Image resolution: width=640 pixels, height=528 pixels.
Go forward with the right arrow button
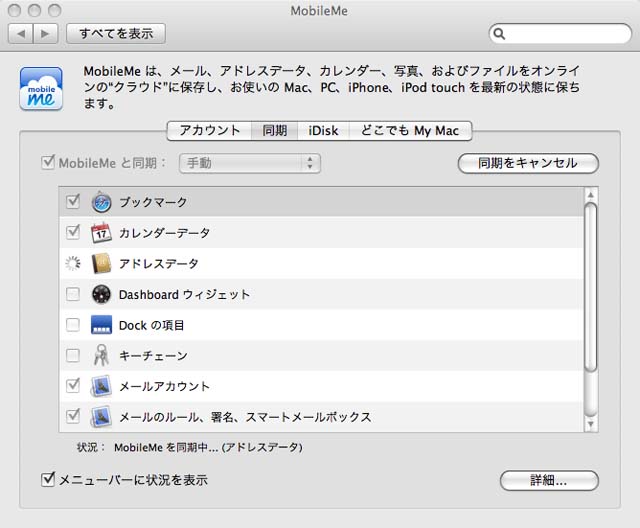pos(45,33)
